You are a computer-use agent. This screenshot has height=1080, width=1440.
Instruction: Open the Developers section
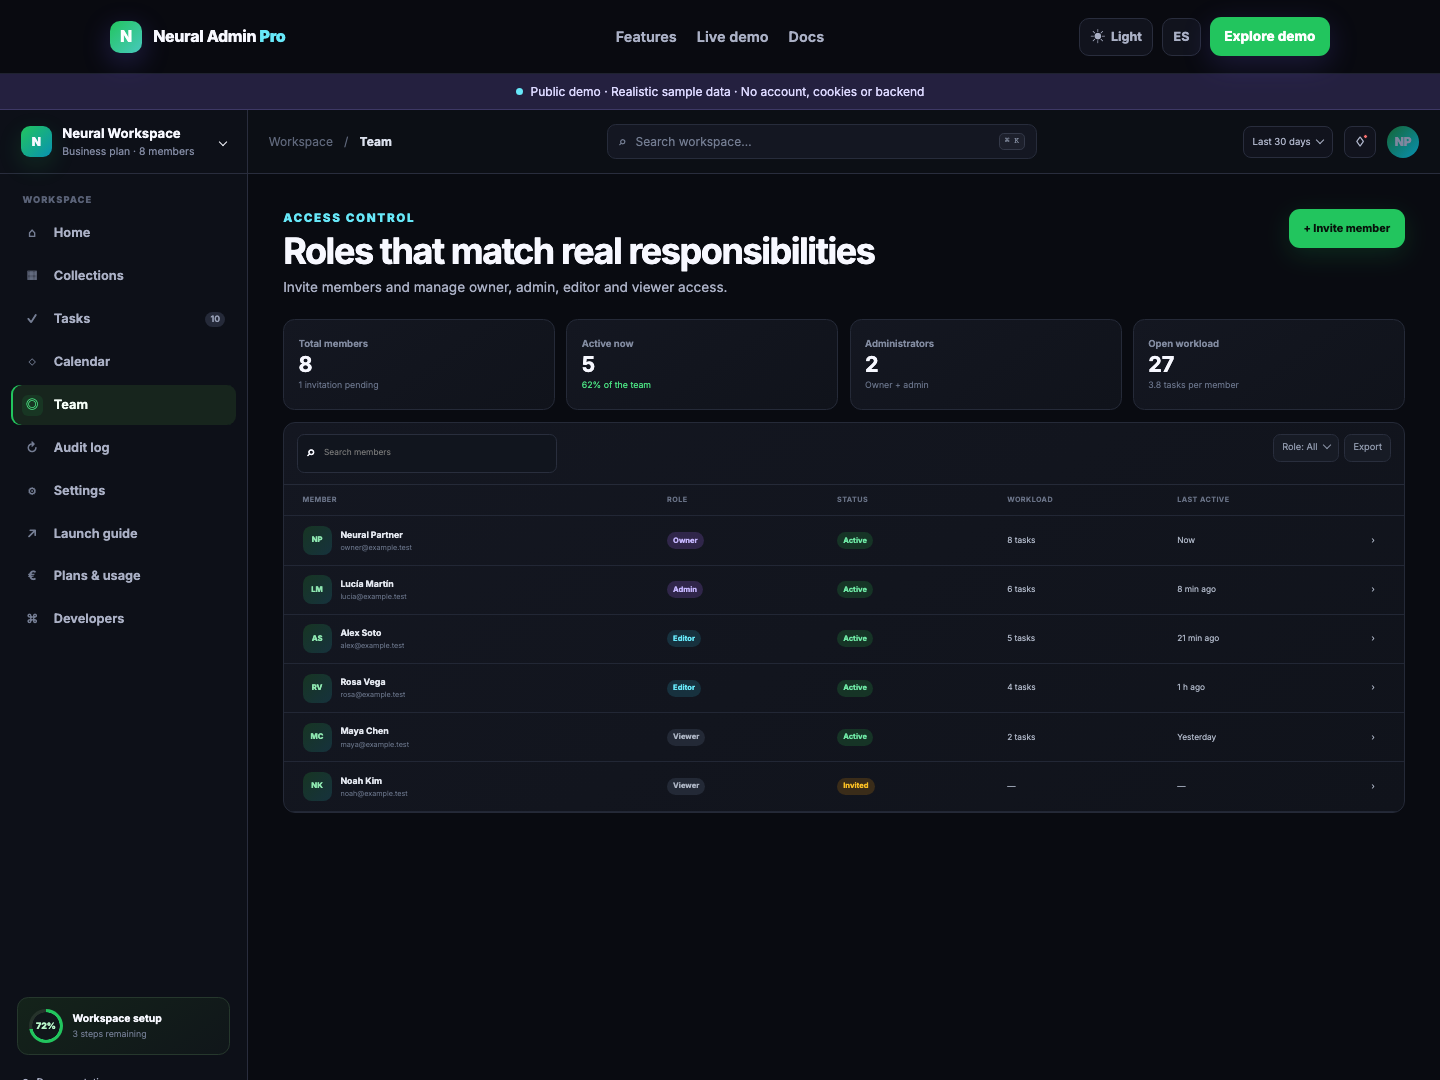pyautogui.click(x=124, y=619)
